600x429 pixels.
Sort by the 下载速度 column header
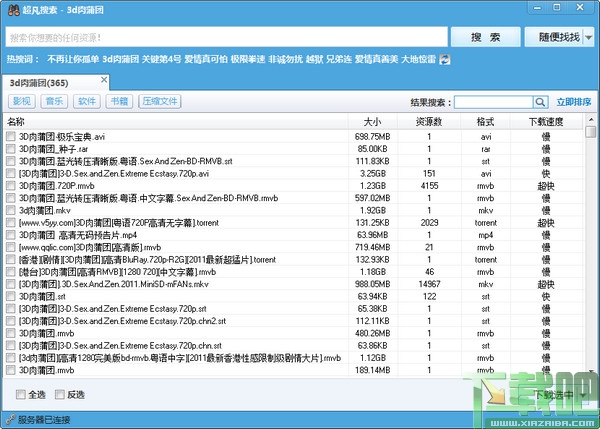[546, 122]
